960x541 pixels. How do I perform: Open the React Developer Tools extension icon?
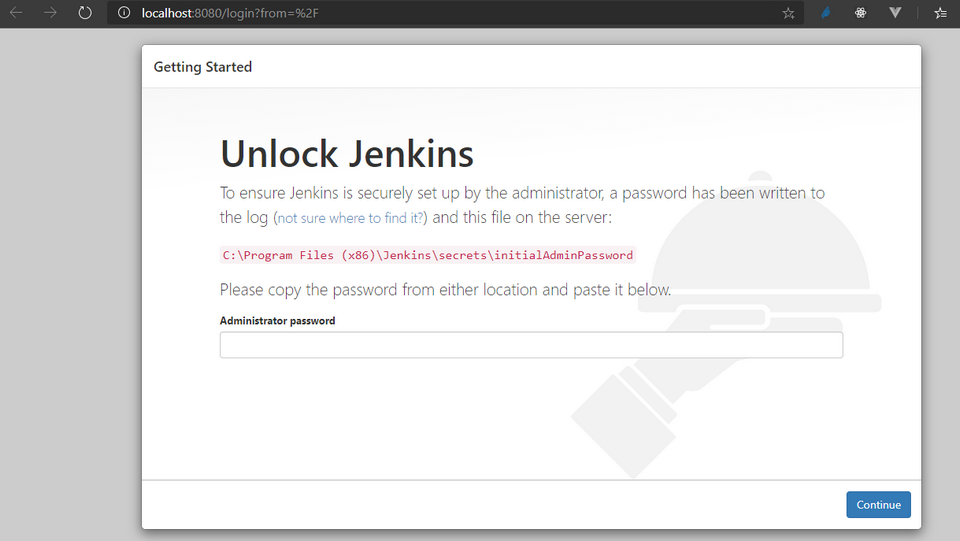[x=860, y=12]
